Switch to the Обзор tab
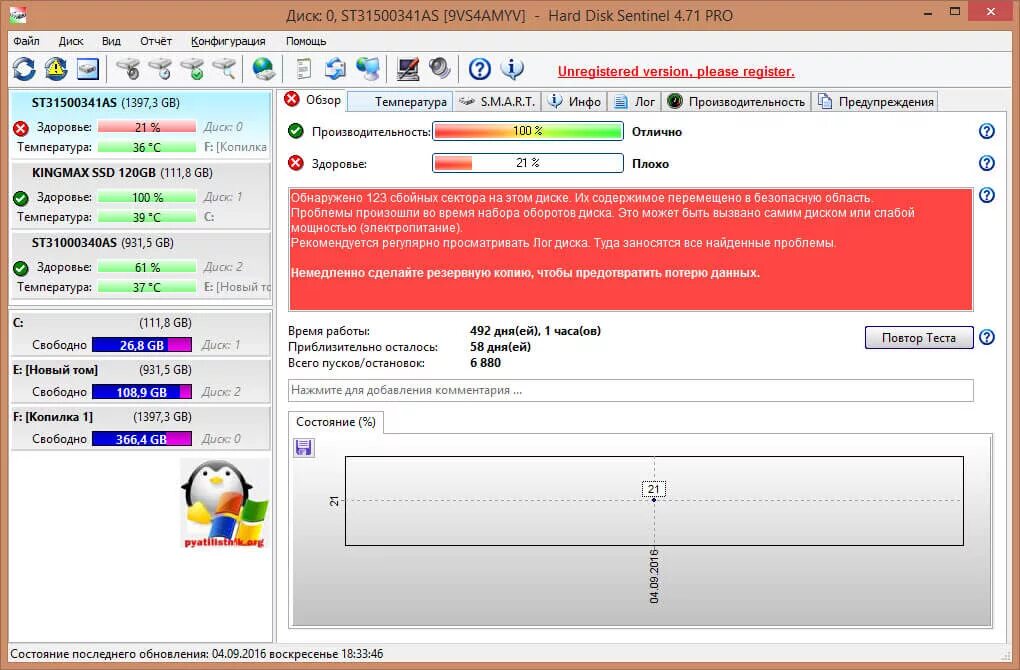 click(x=313, y=100)
